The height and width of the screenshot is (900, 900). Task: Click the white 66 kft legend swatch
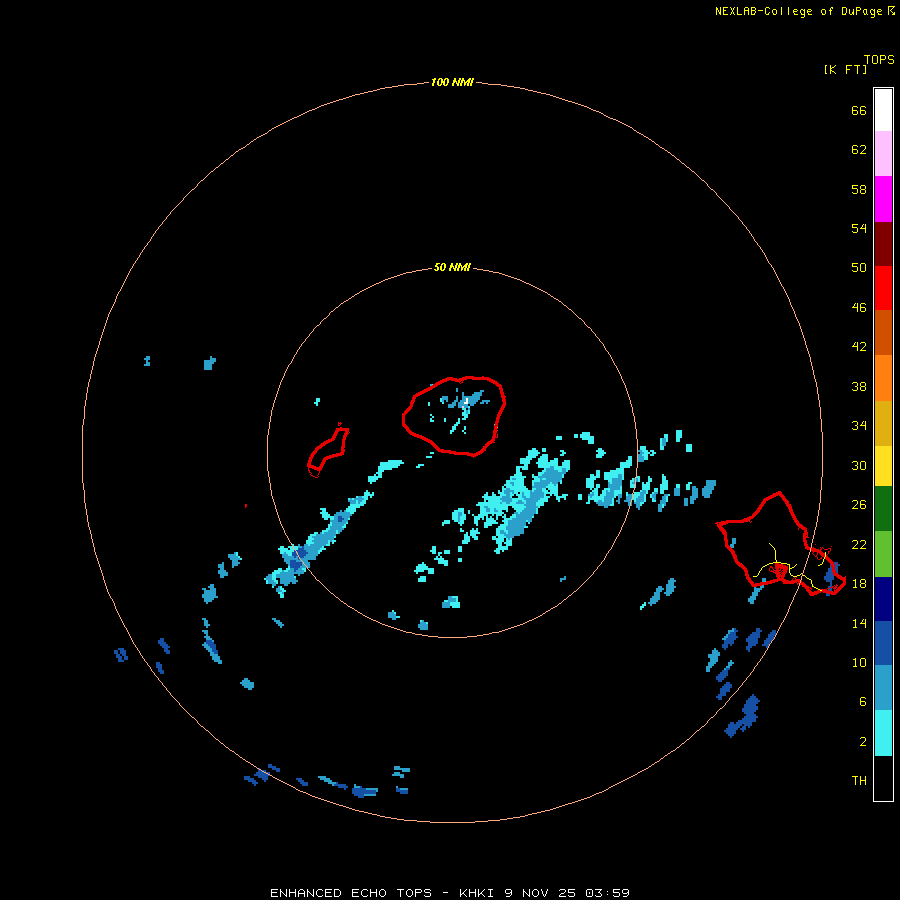(883, 110)
